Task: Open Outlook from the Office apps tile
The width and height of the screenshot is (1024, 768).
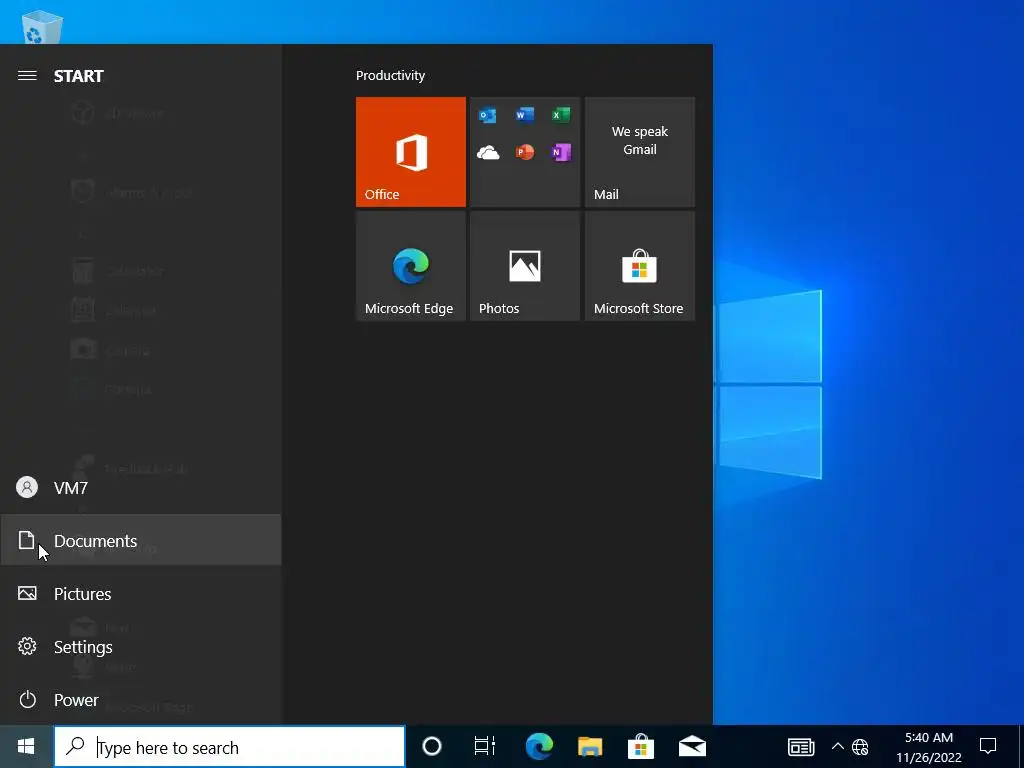Action: click(x=488, y=116)
